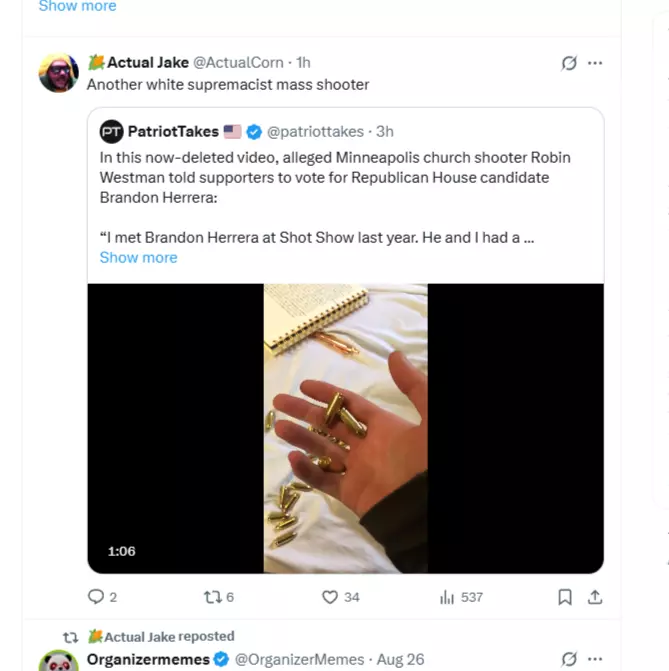Click the topmost Show more link

coord(77,6)
